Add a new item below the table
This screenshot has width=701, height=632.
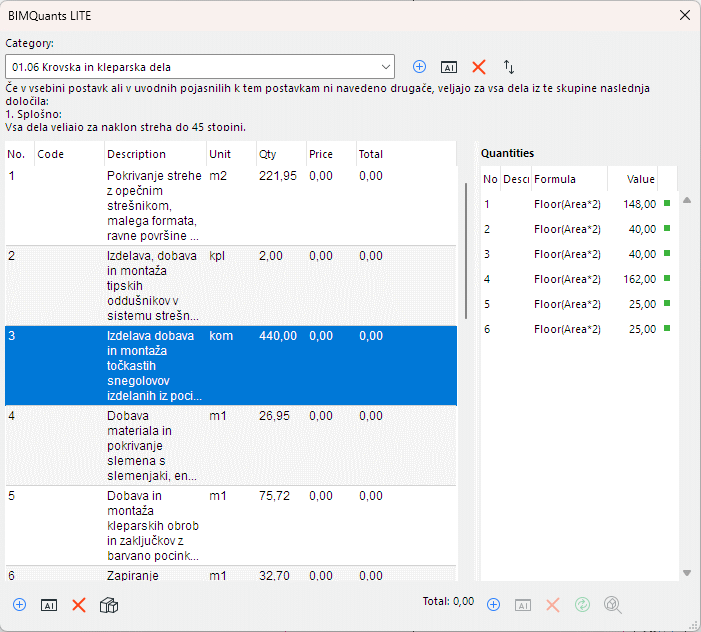click(20, 605)
